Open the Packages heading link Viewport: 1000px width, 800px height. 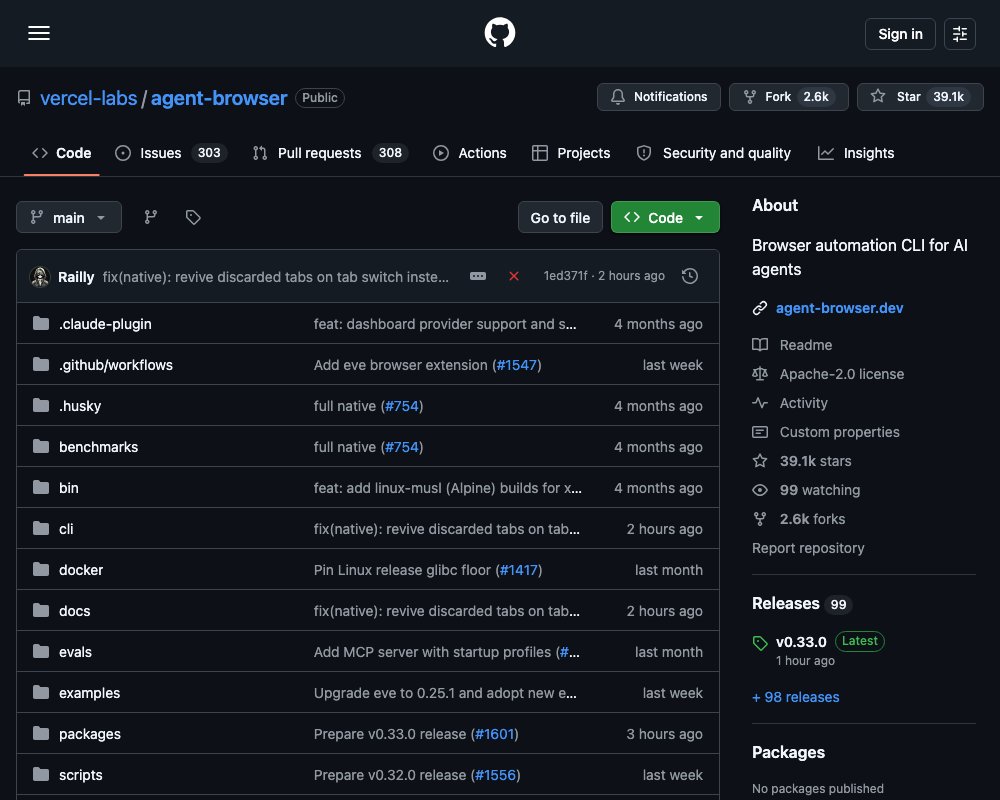pyautogui.click(x=788, y=753)
